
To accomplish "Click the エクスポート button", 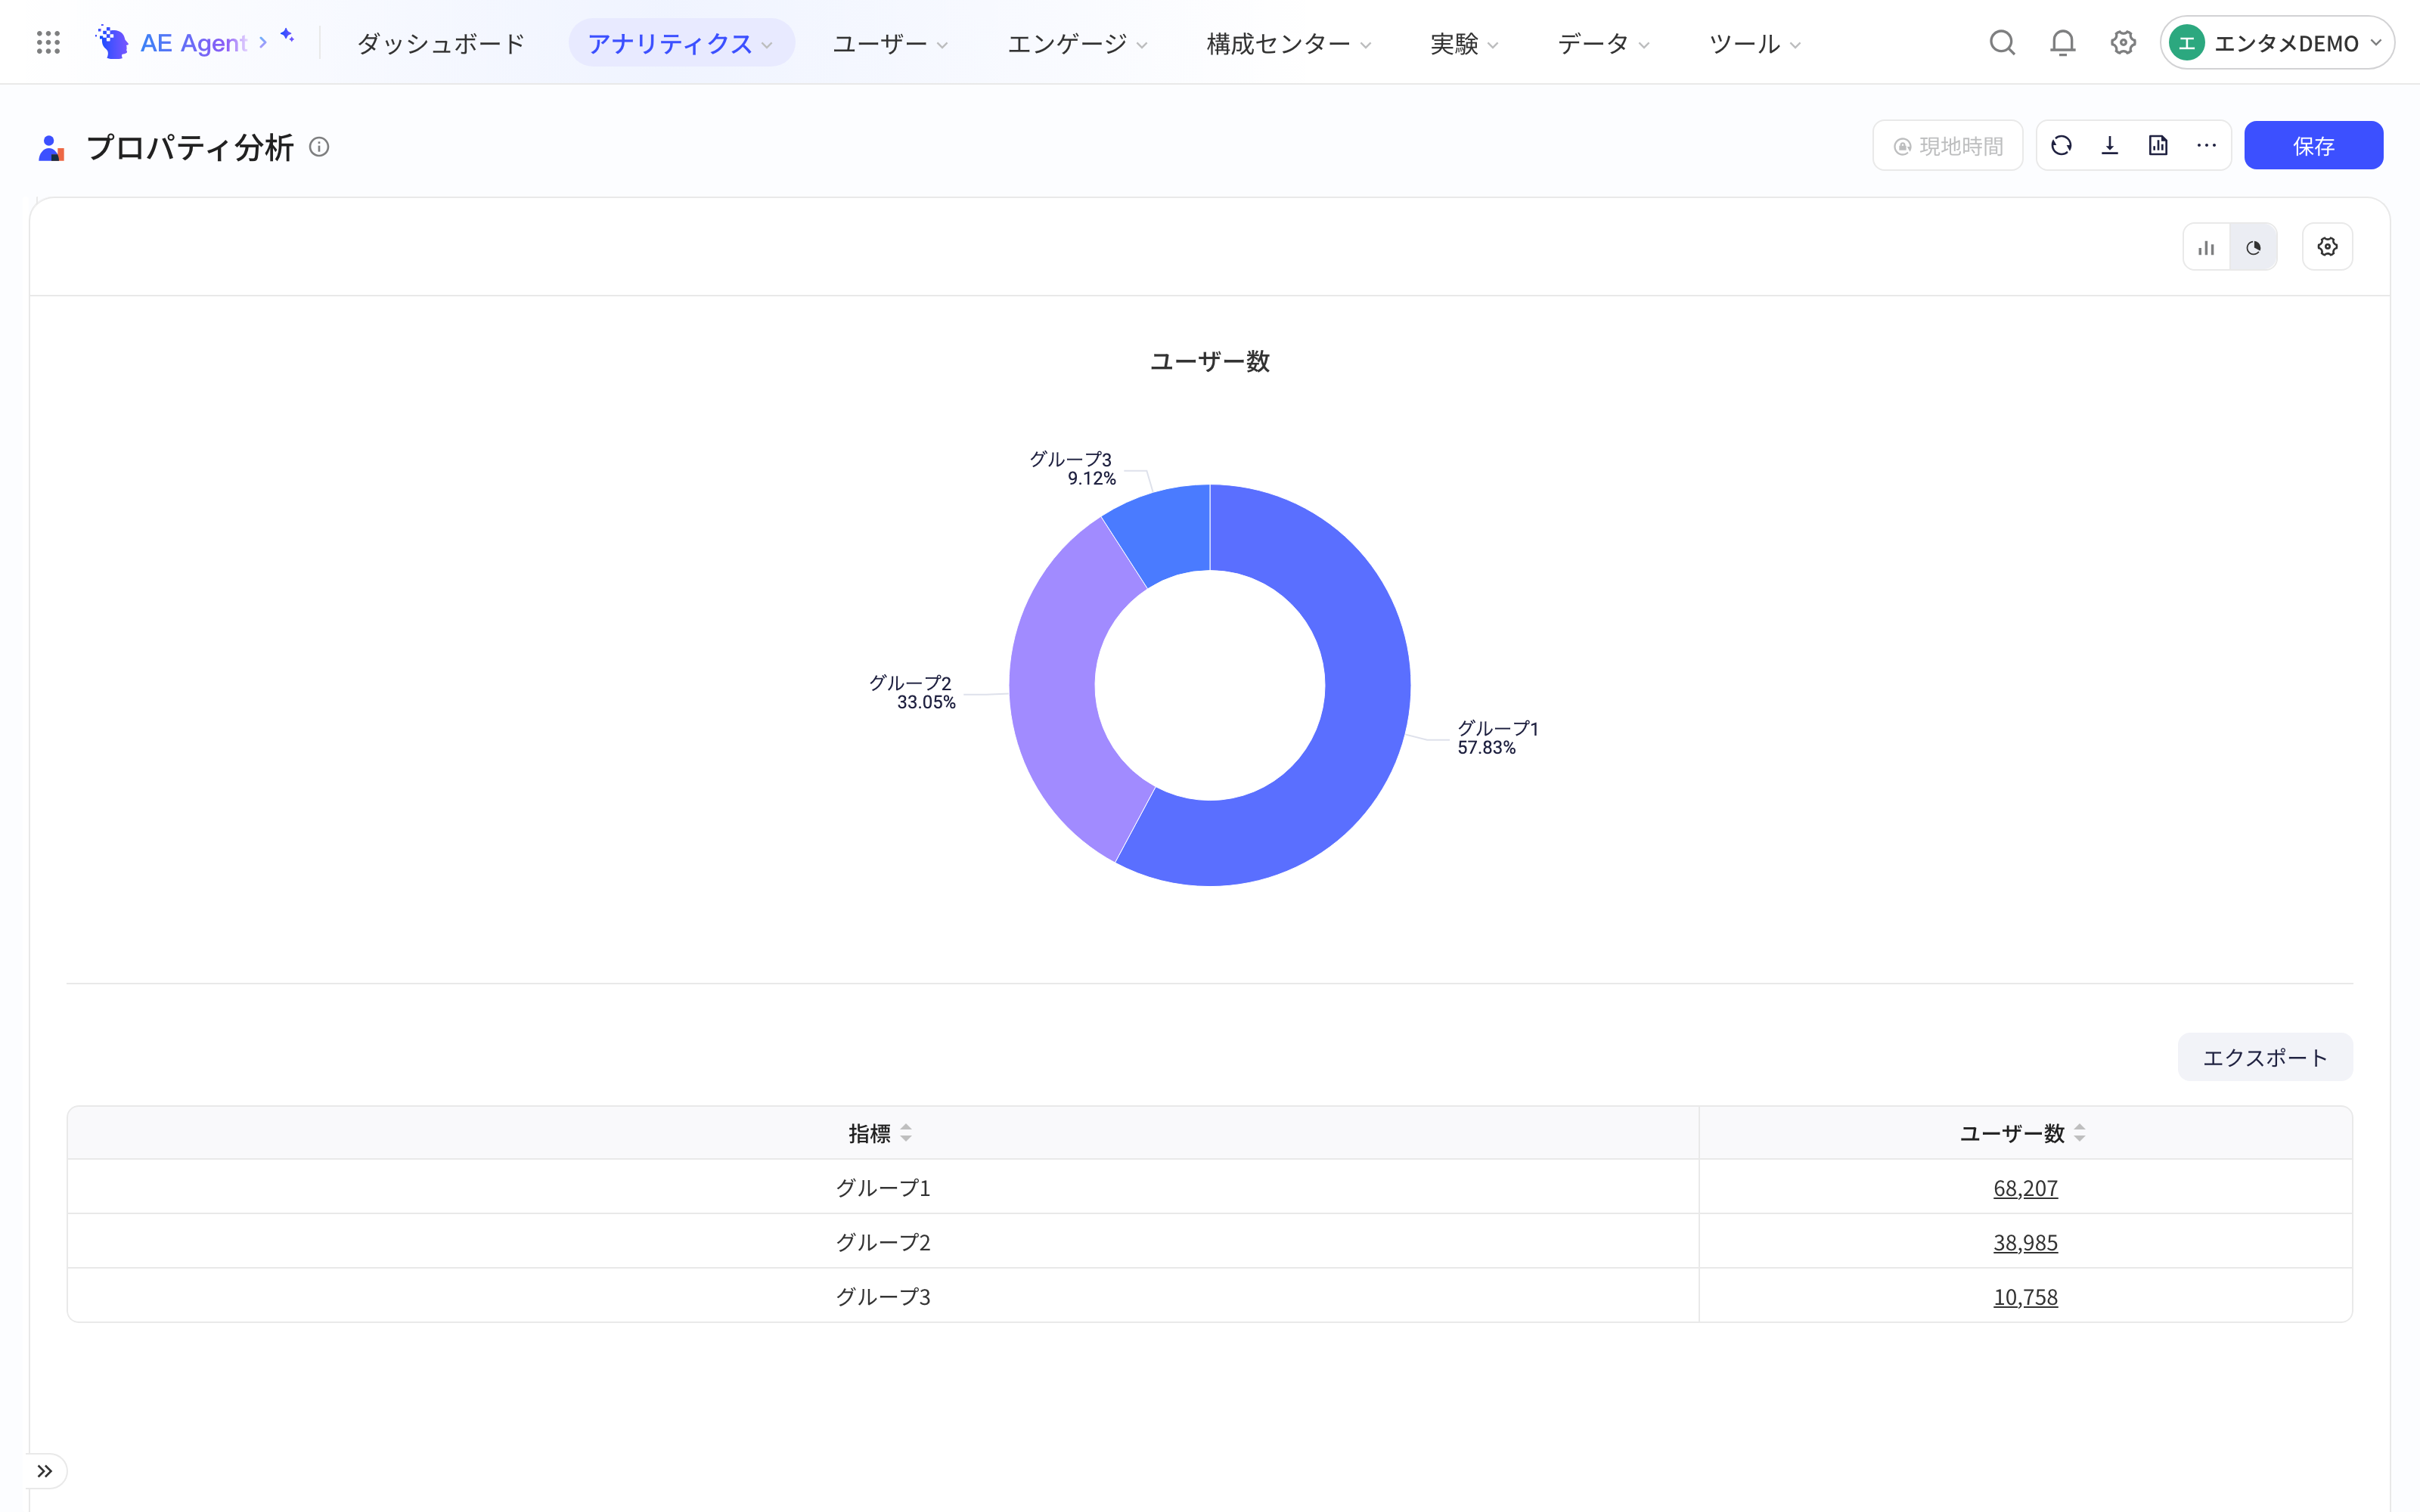I will coord(2265,1057).
